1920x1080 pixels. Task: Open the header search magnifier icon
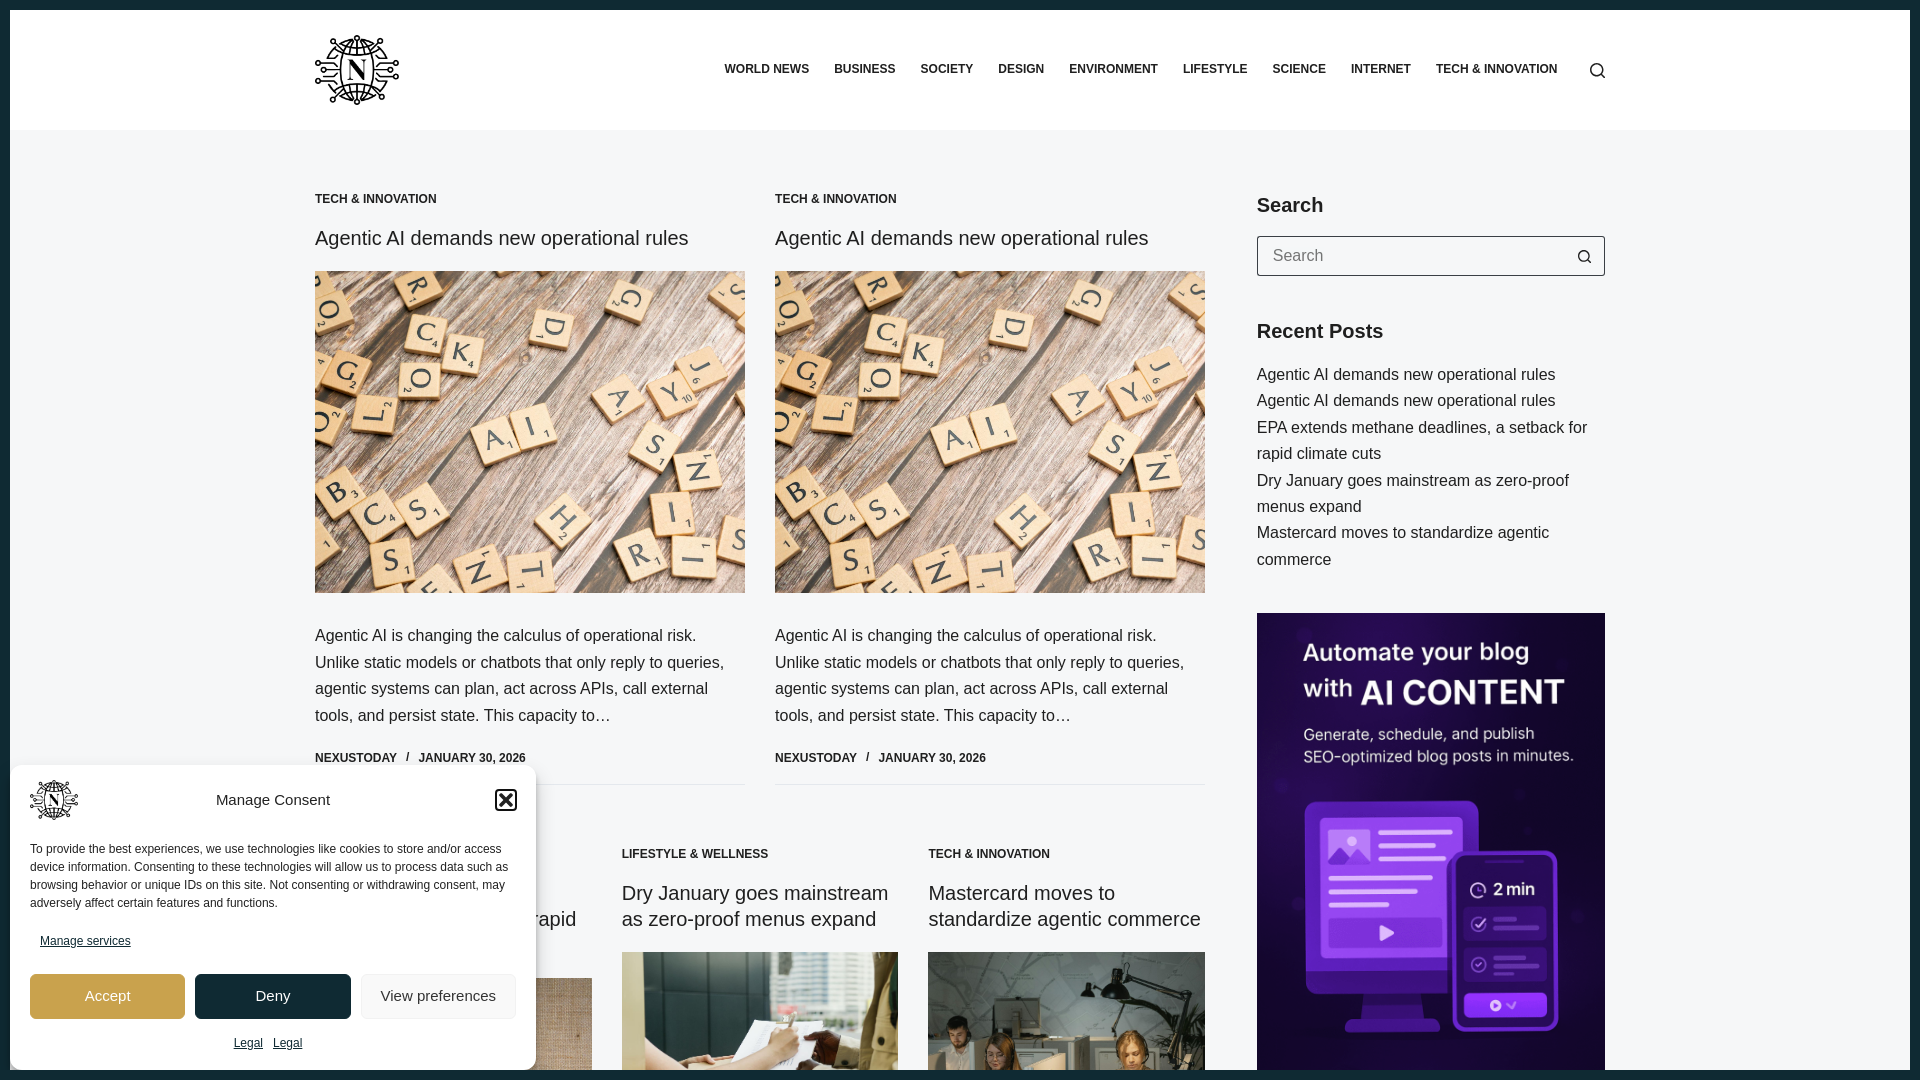(1597, 70)
